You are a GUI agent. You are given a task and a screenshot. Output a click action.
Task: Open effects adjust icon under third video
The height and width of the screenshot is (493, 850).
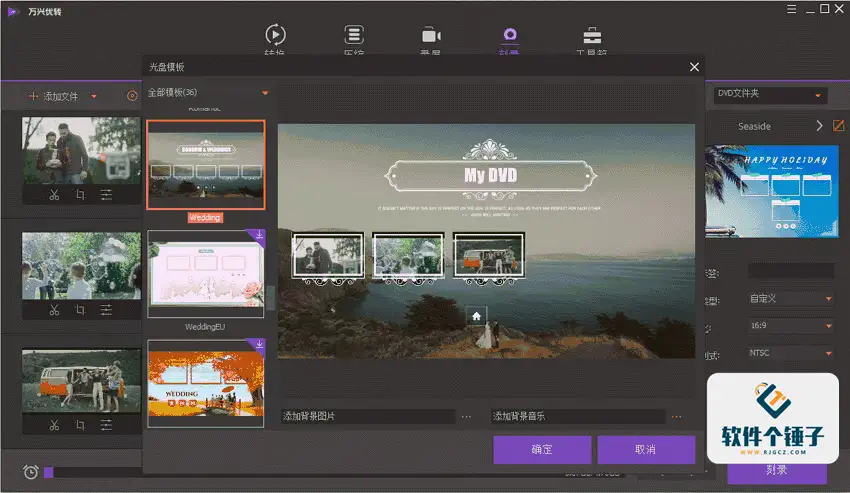(106, 425)
